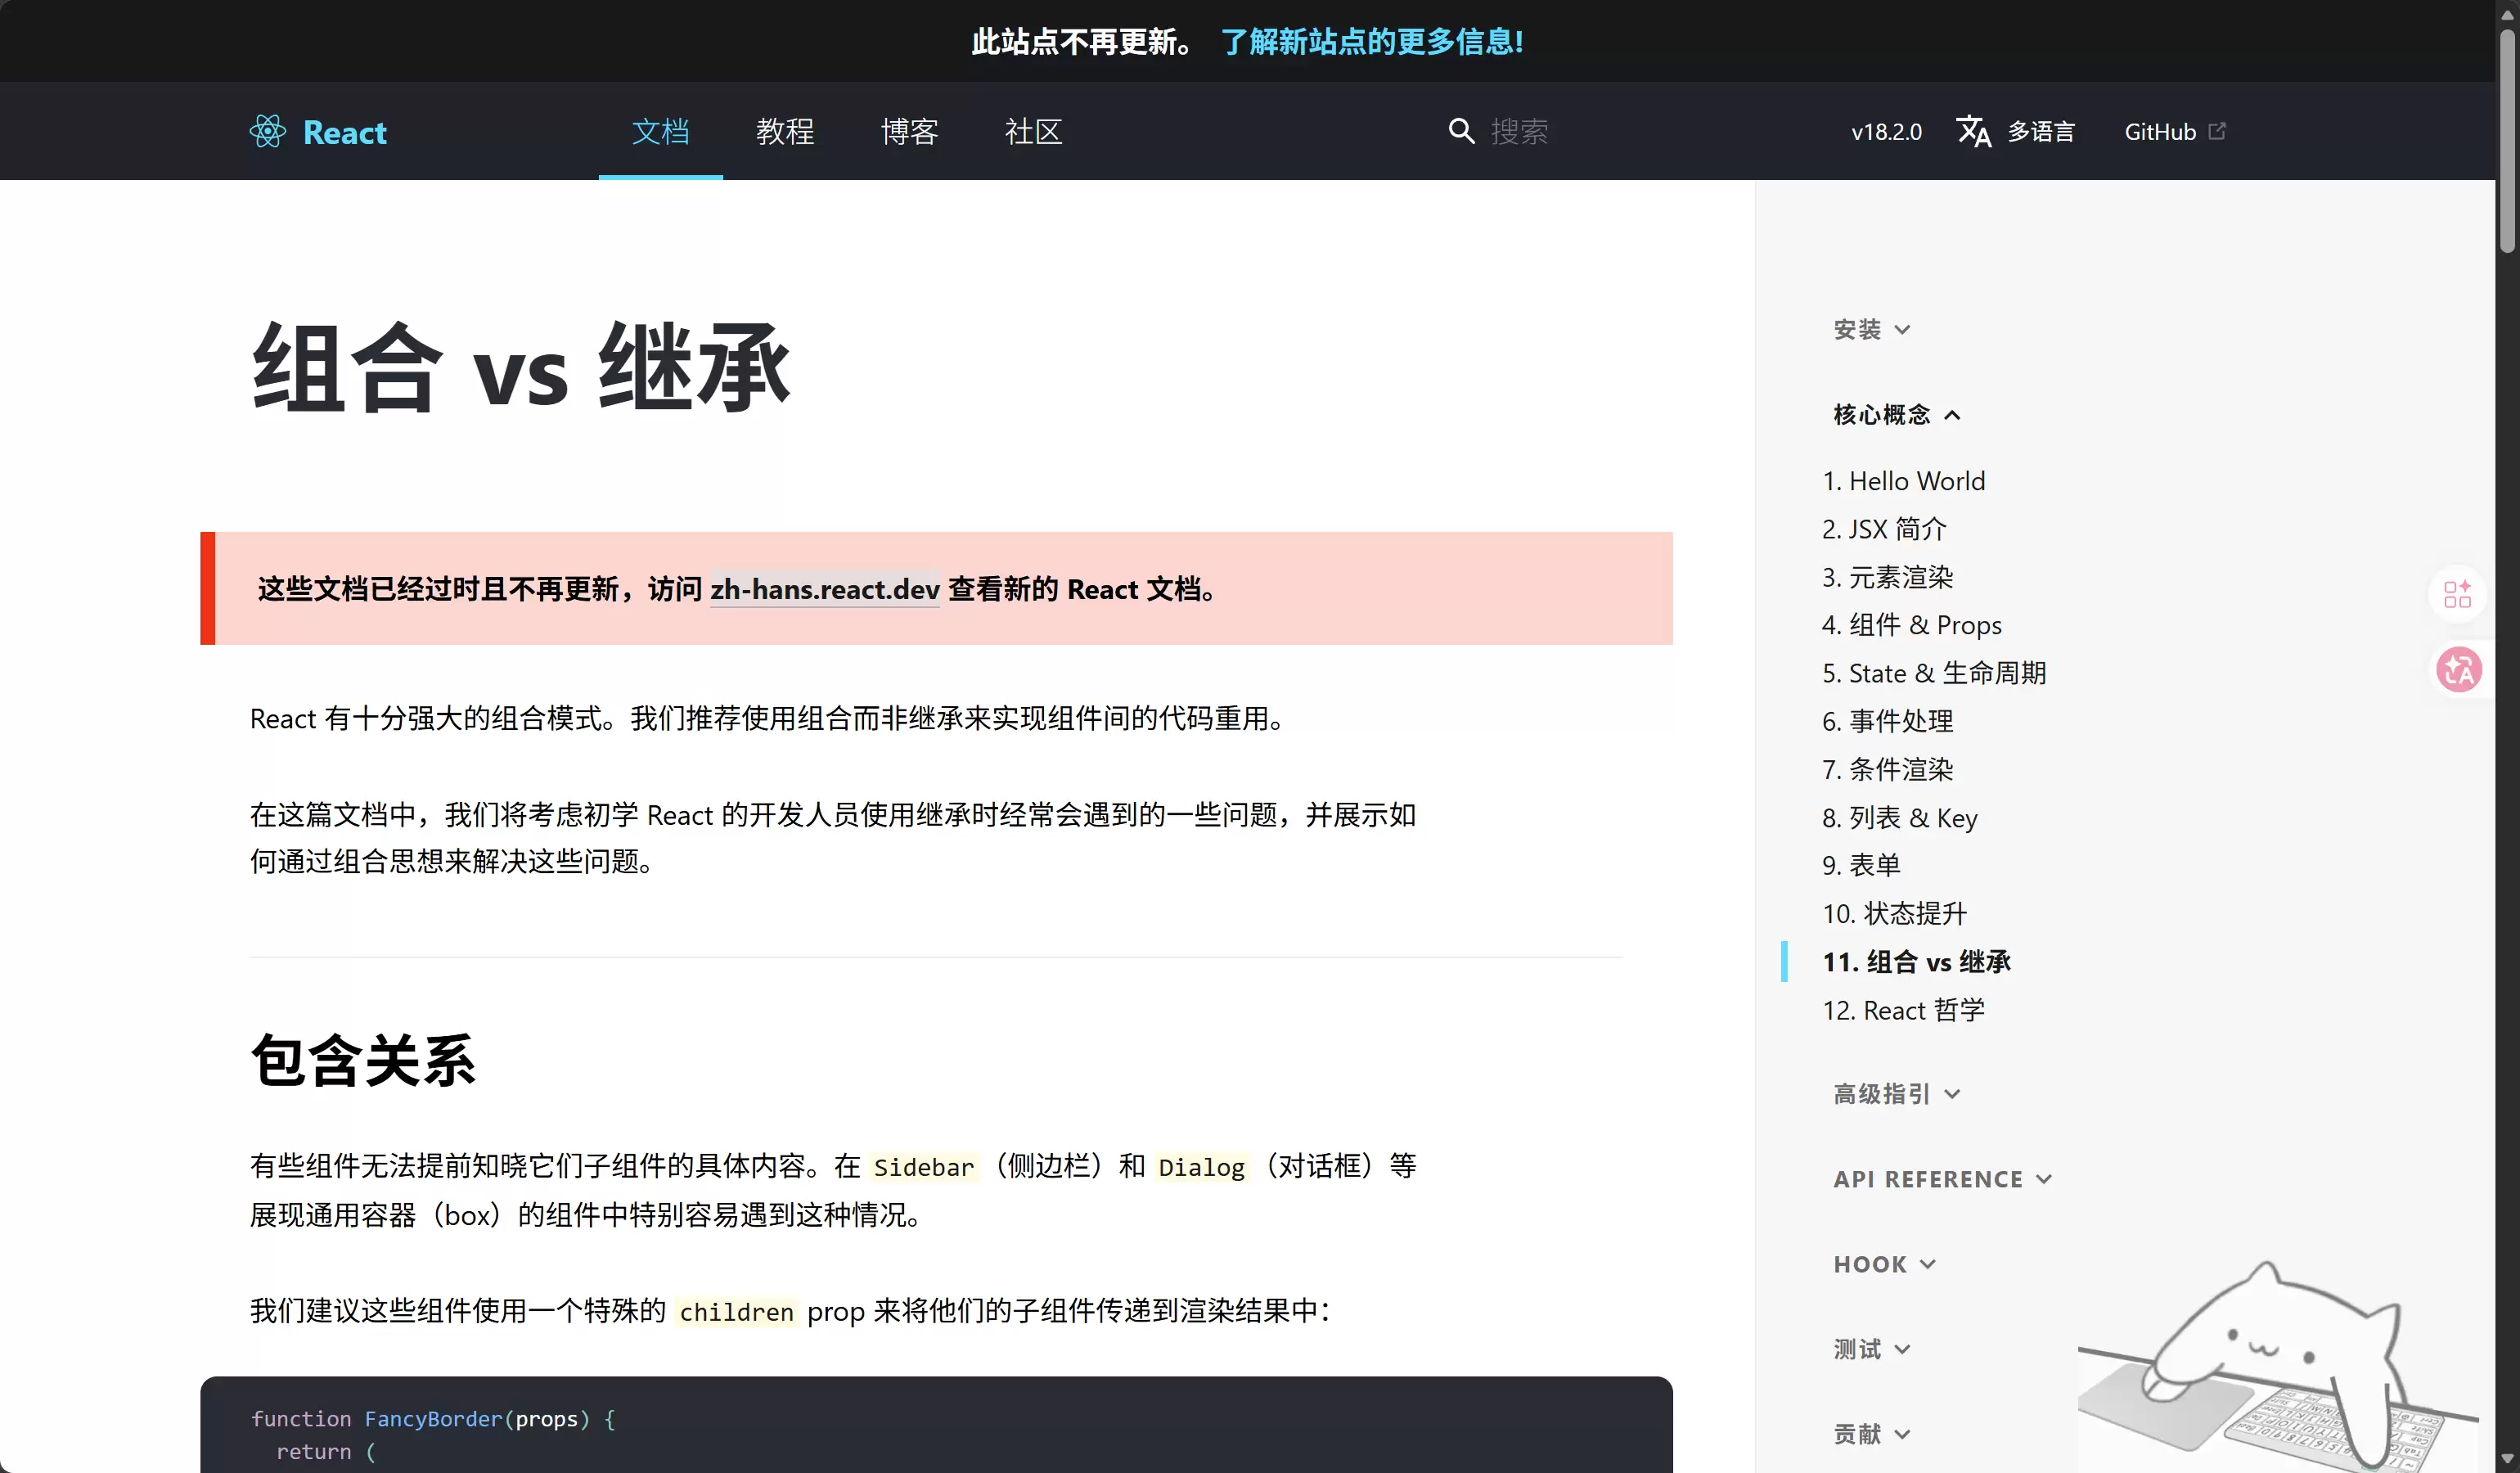Click the scrollbar down arrow
The width and height of the screenshot is (2520, 1473).
click(2507, 1460)
